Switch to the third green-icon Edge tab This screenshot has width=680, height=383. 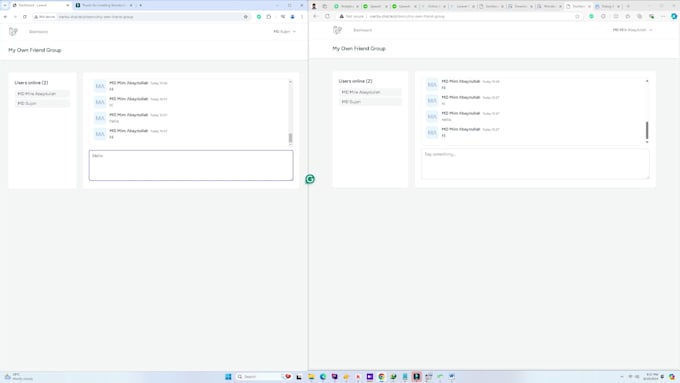404,6
